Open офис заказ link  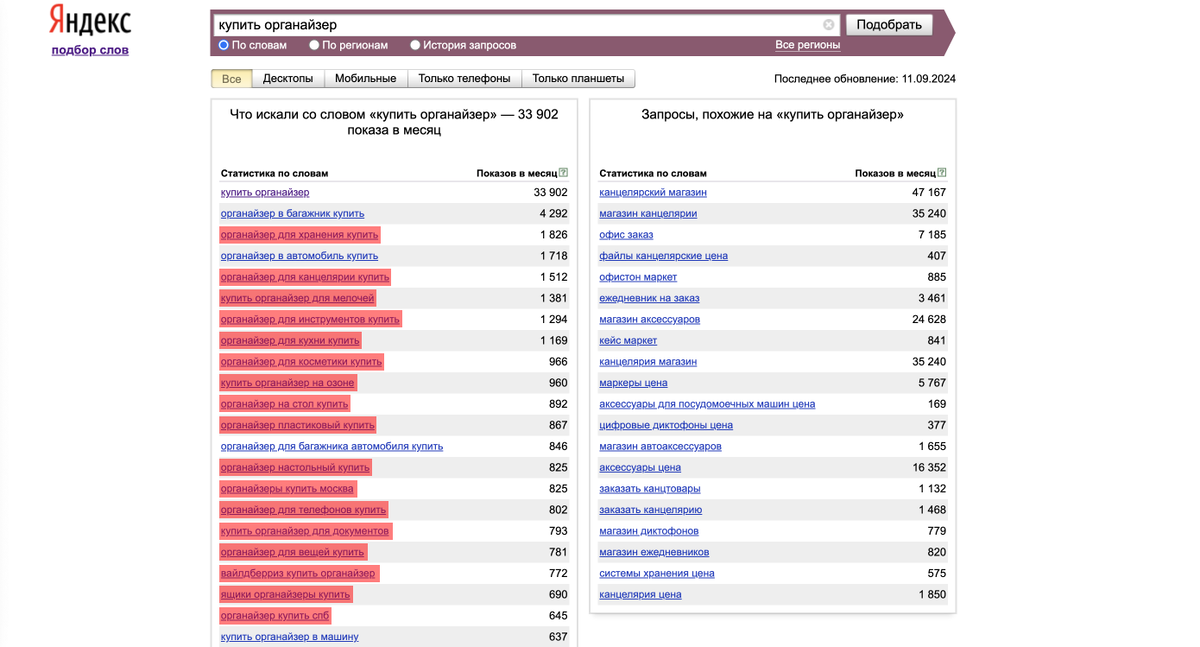(x=626, y=235)
